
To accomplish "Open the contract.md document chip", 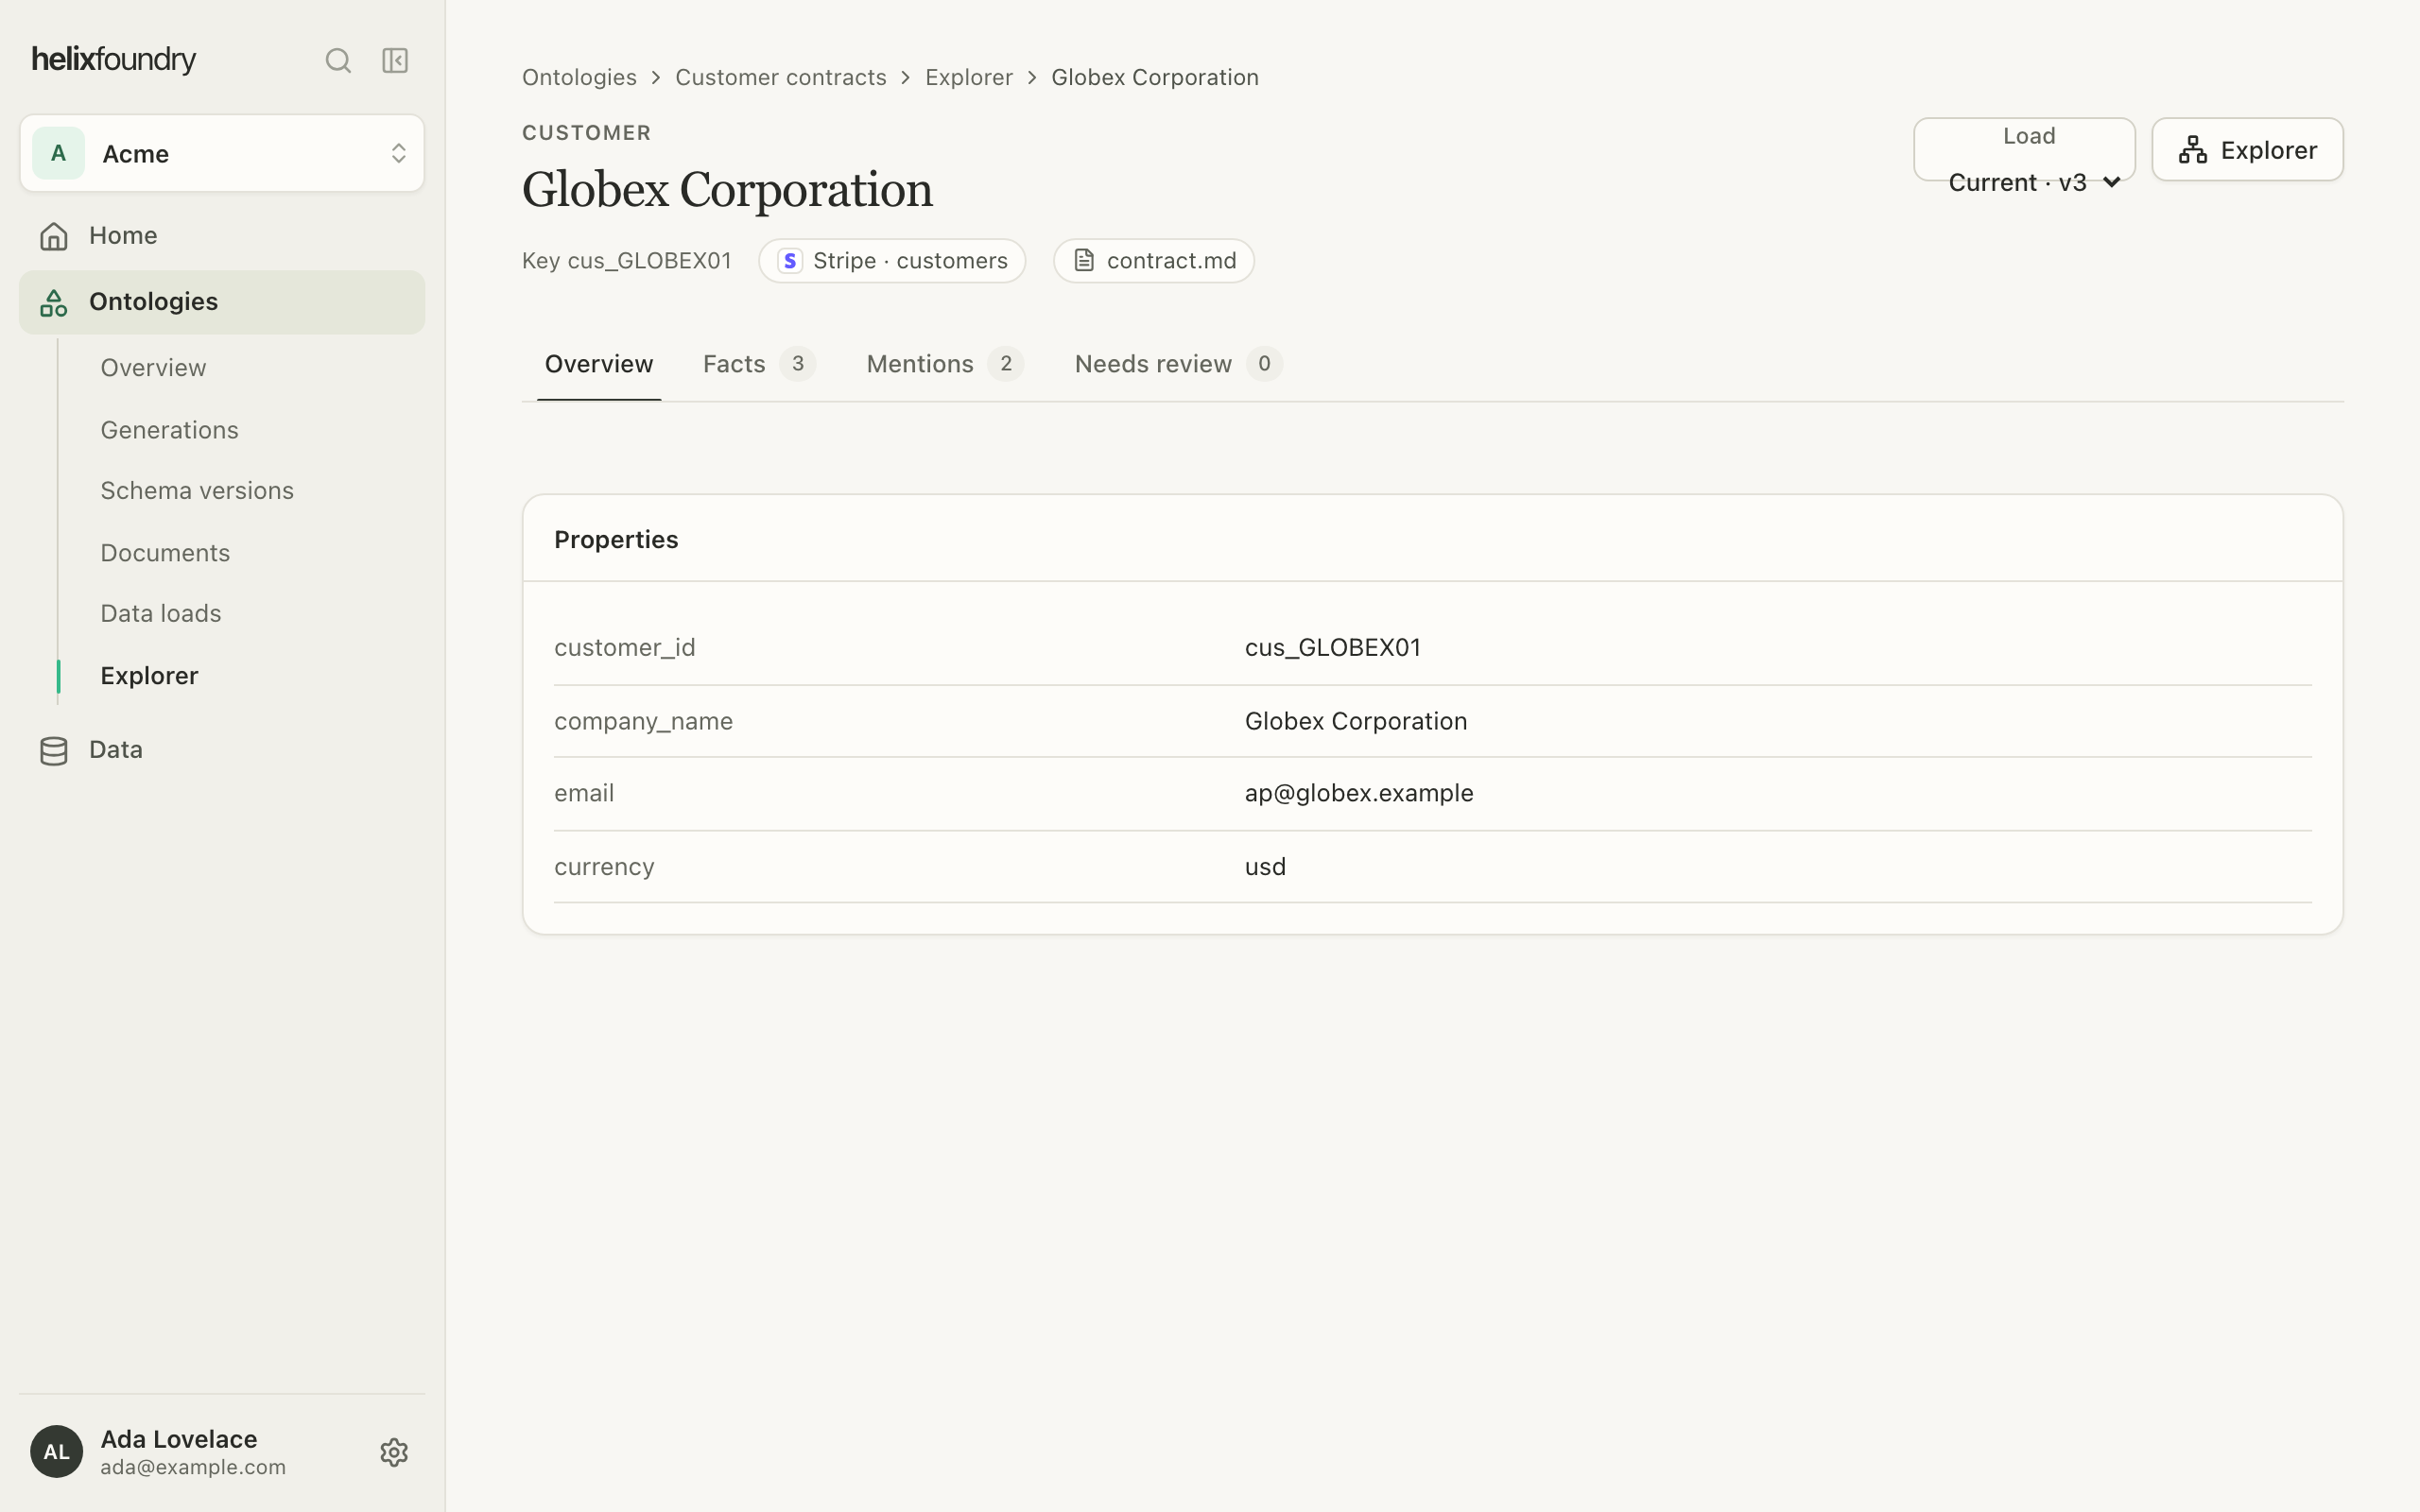I will pos(1154,261).
